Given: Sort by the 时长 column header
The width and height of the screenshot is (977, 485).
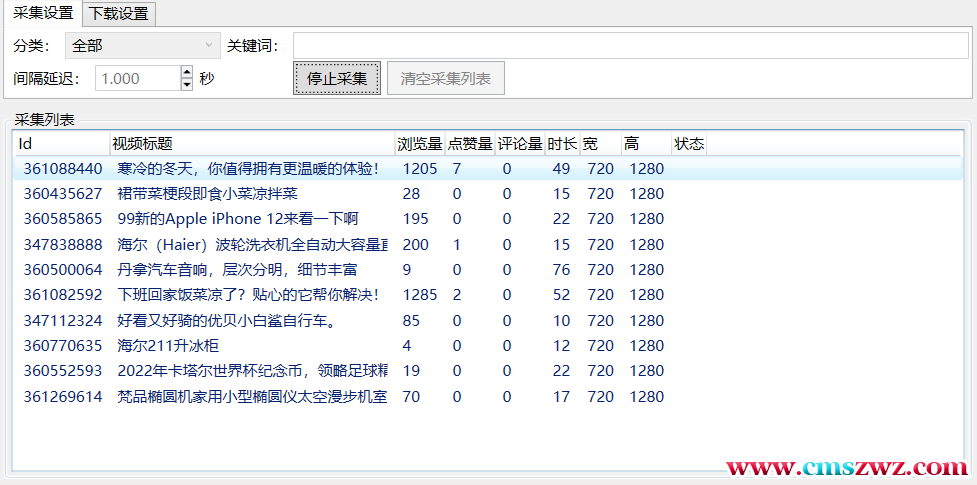Looking at the screenshot, I should coord(561,144).
